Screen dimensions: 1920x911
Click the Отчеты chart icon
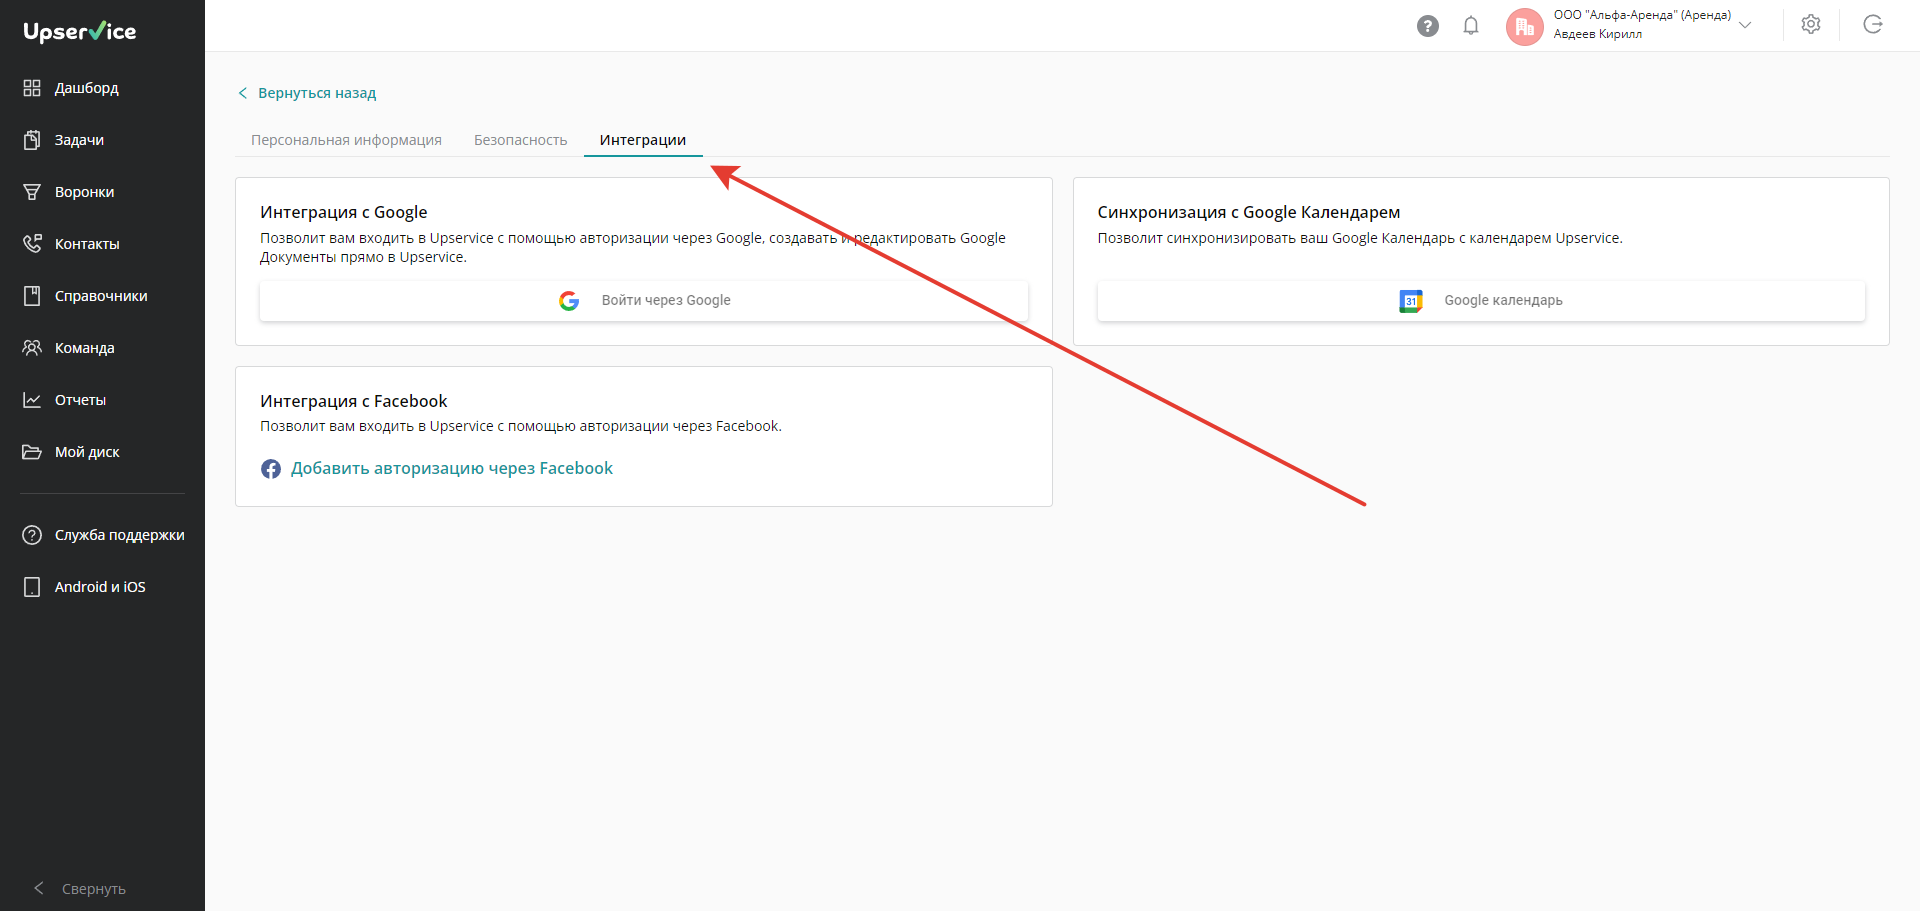(x=32, y=400)
